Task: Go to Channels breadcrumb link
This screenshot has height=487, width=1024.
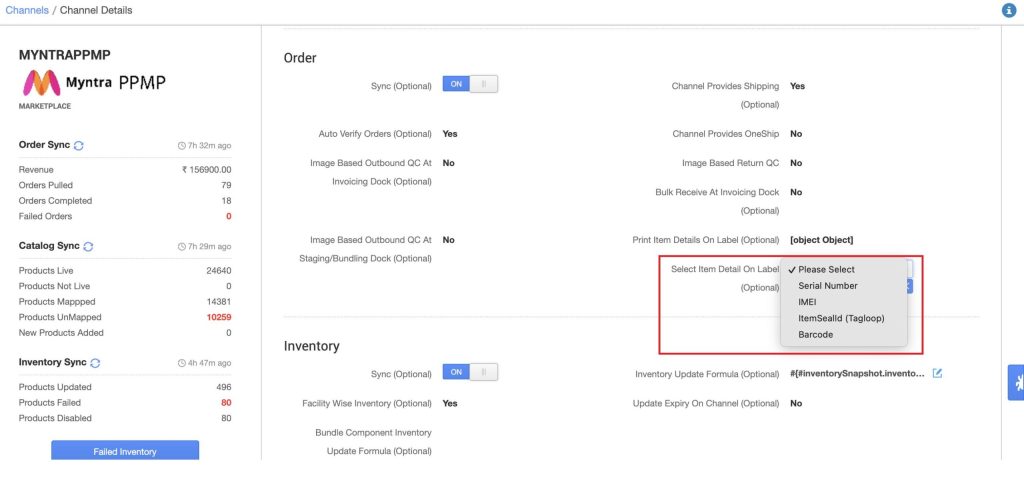Action: (27, 10)
